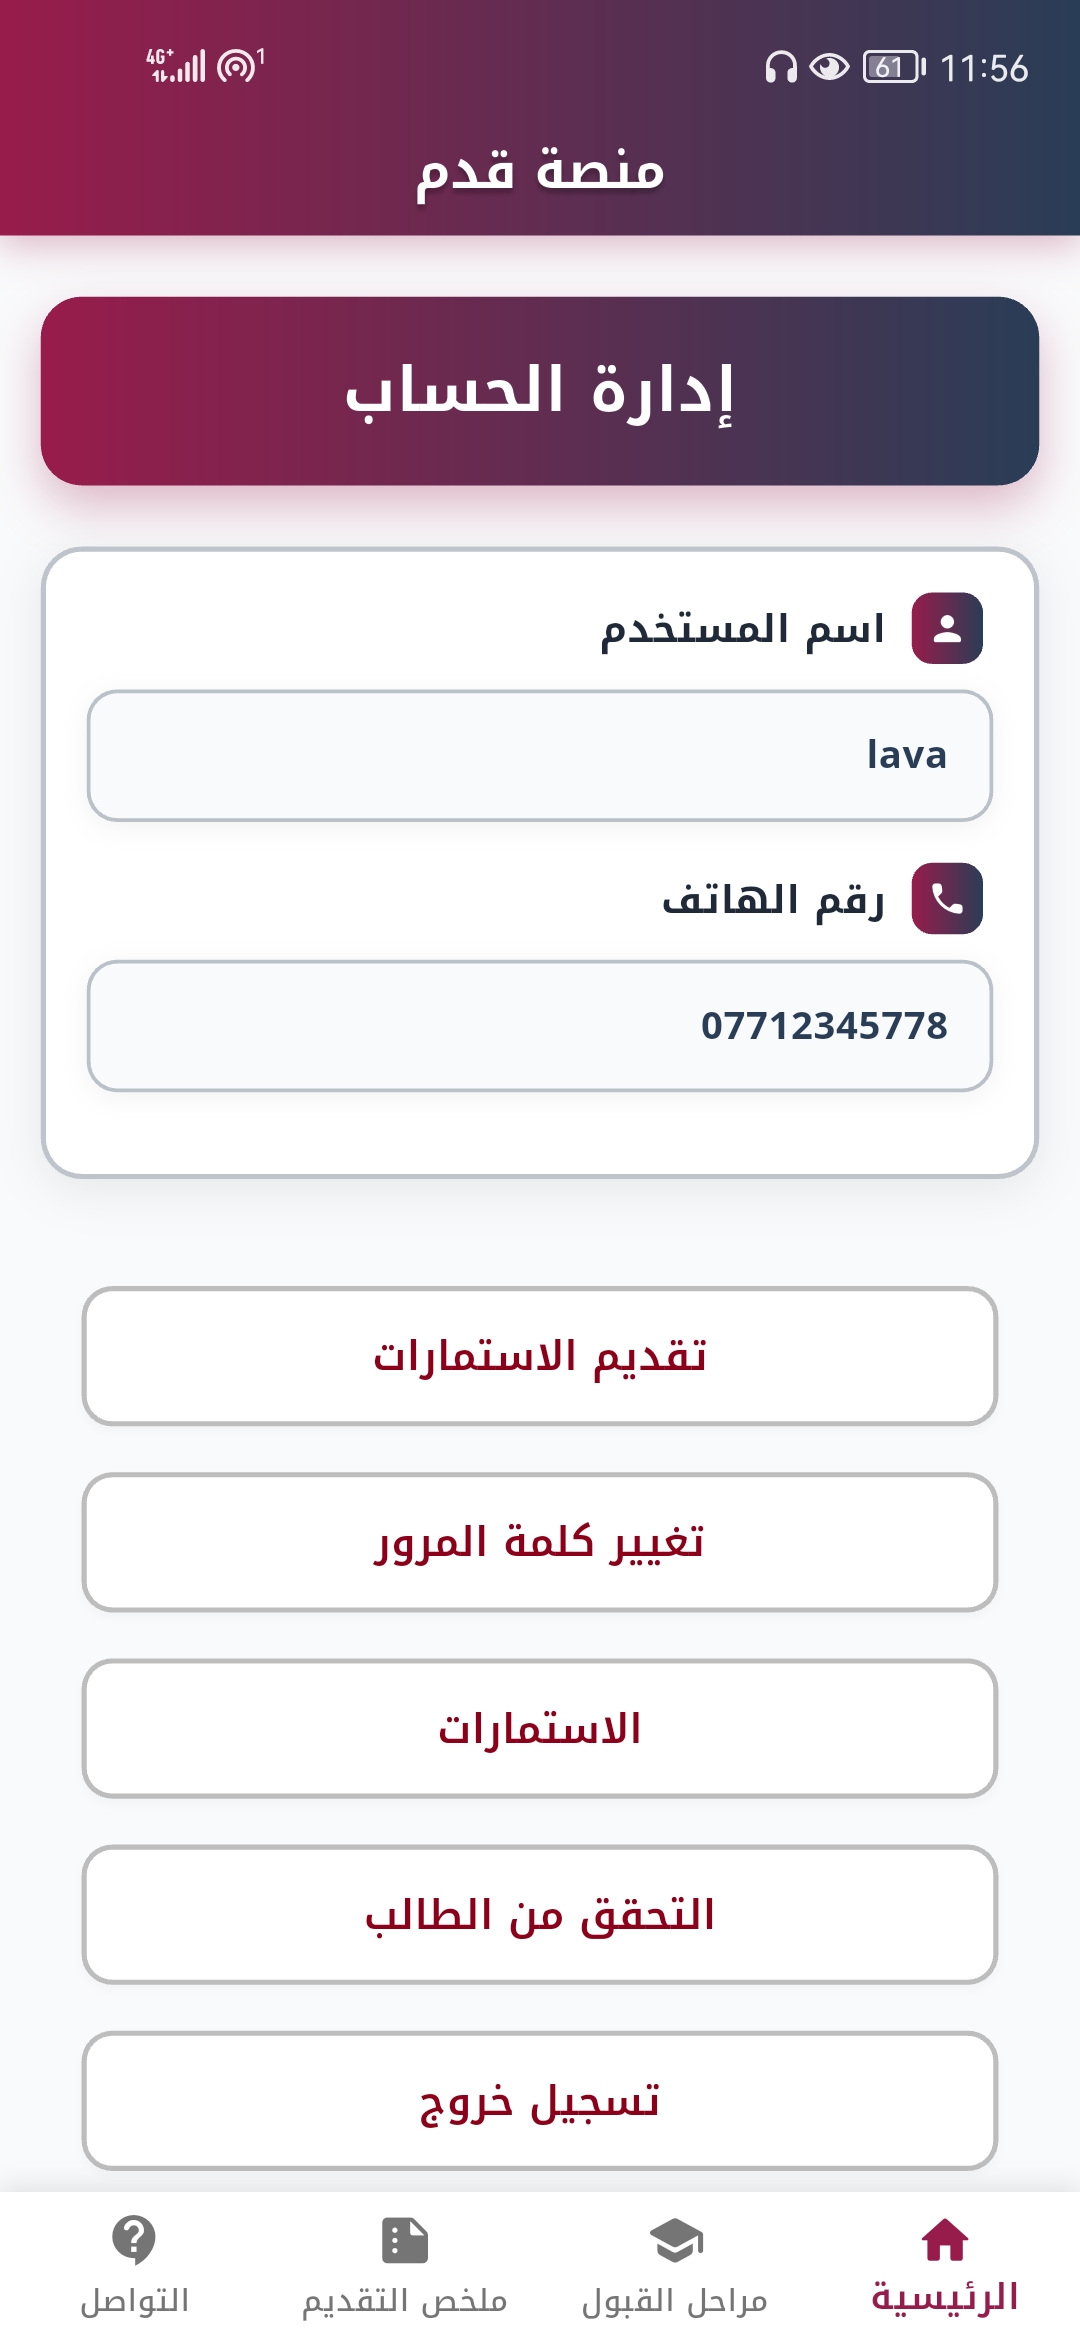Viewport: 1080px width, 2340px height.
Task: Tap the hotspot icon in status bar
Action: pyautogui.click(x=238, y=66)
